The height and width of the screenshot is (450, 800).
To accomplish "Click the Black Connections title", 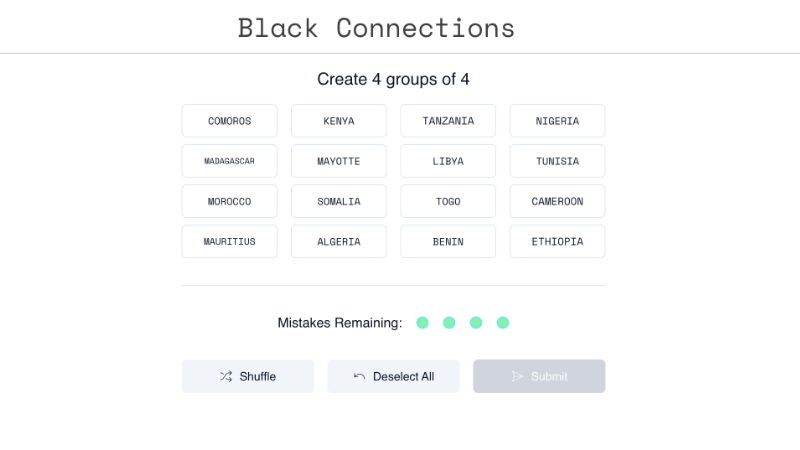I will tap(376, 28).
